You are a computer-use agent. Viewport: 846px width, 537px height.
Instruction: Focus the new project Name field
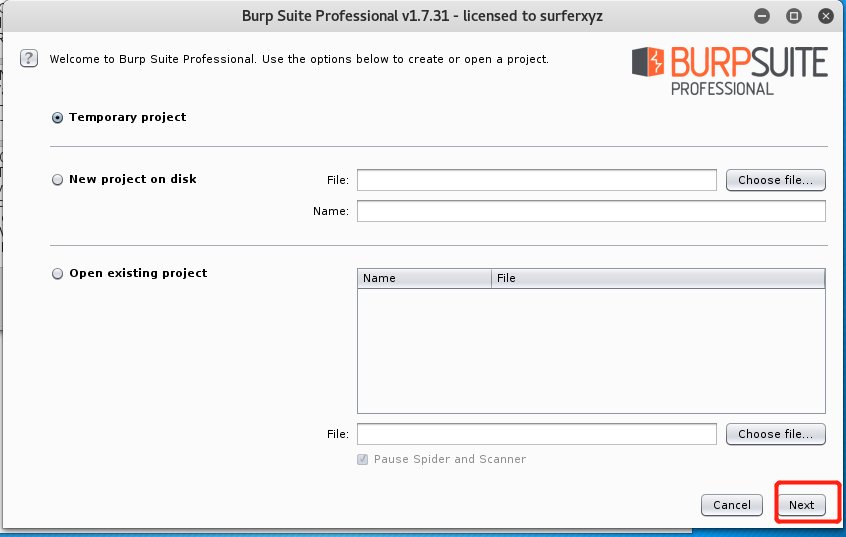pos(591,211)
